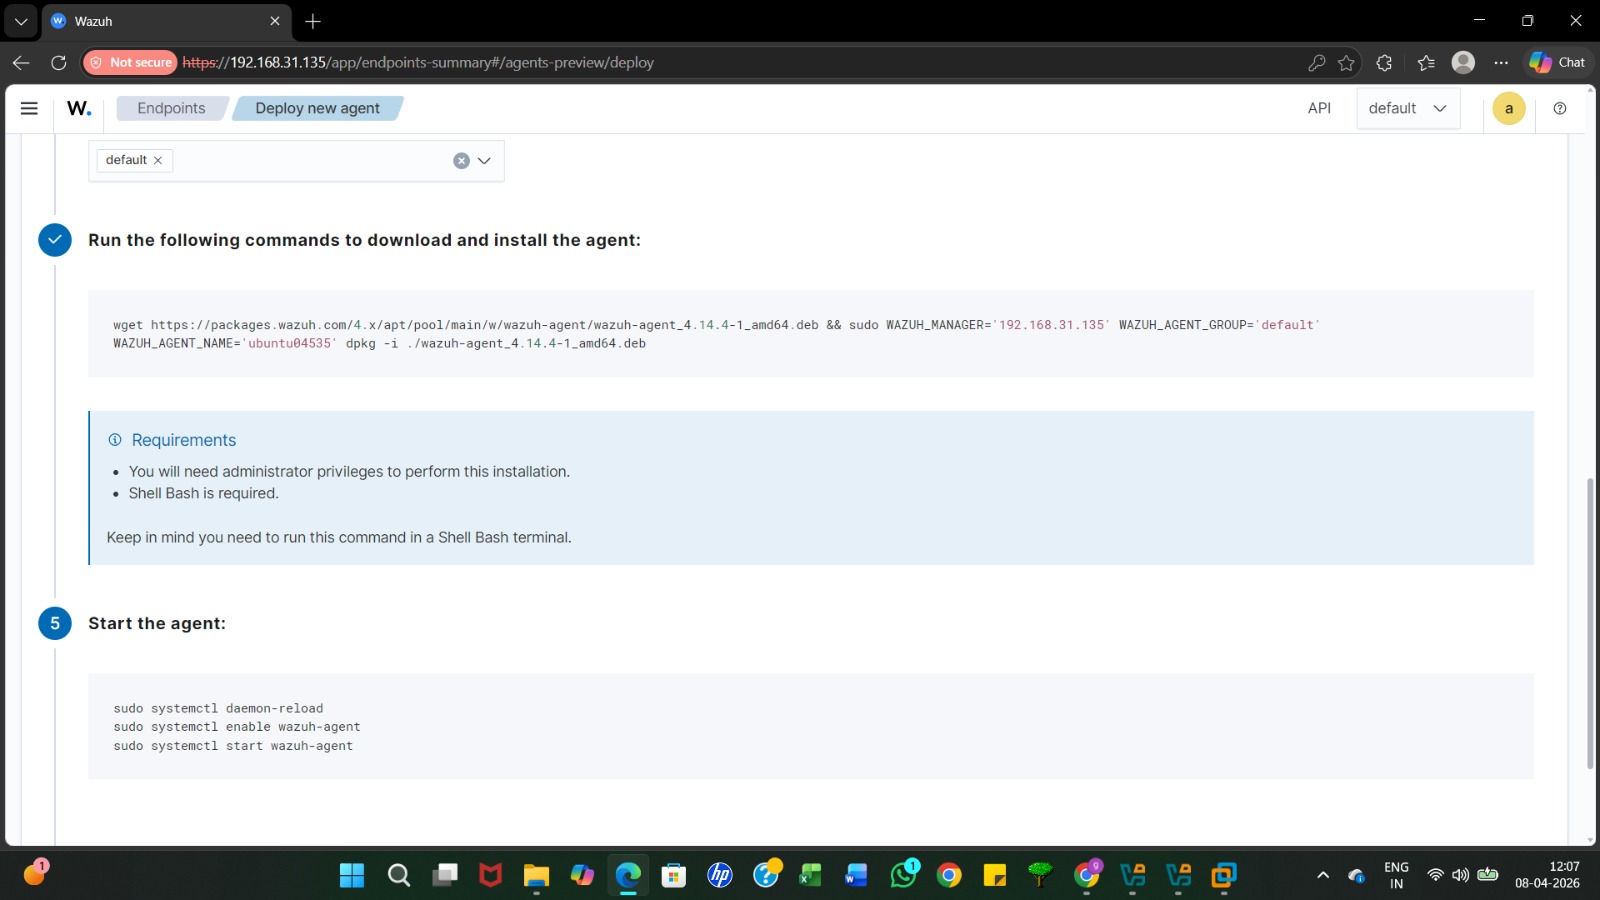Expand the agent group dropdown chevron
The height and width of the screenshot is (900, 1600).
click(484, 161)
